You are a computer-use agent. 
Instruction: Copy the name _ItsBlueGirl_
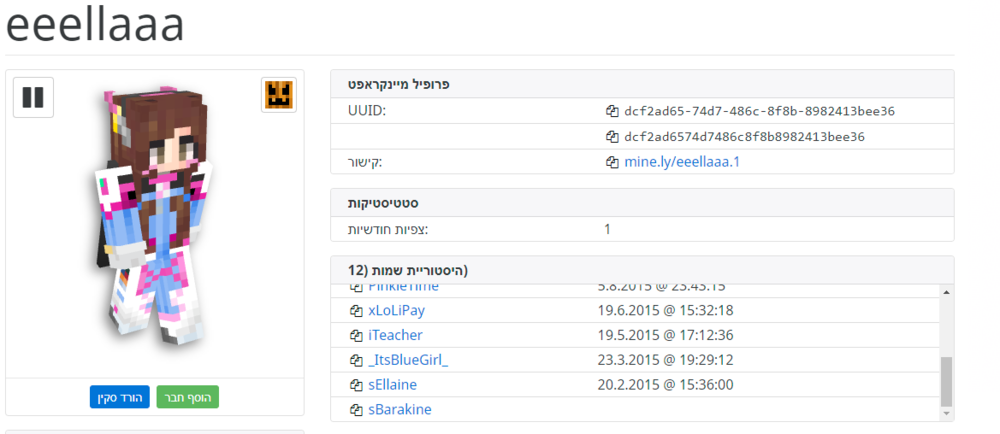(356, 360)
